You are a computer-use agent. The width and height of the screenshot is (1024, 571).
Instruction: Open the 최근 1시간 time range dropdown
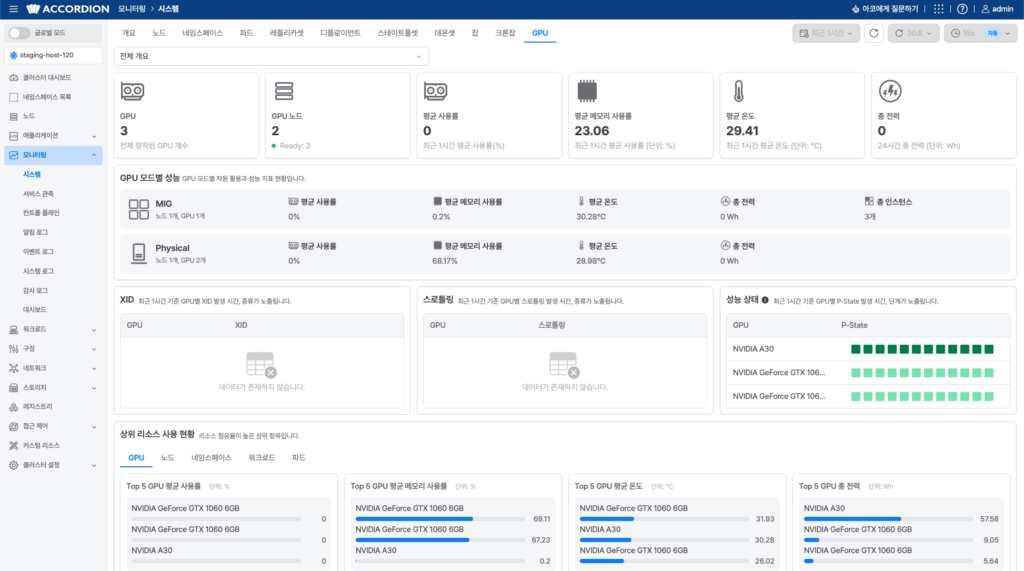click(x=825, y=33)
